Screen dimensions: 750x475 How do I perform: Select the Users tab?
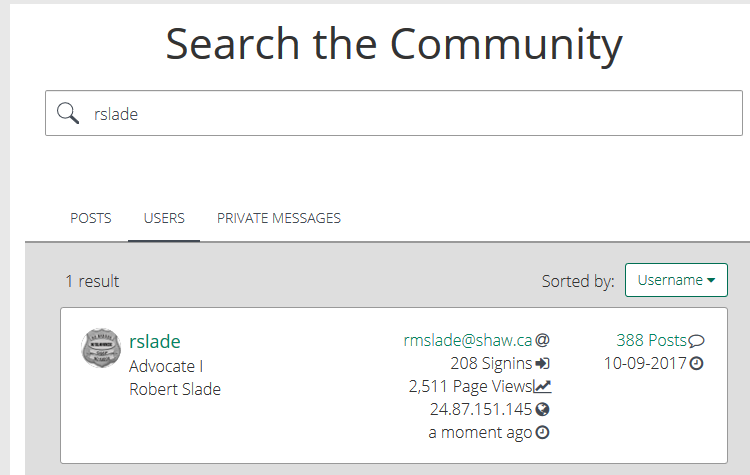pyautogui.click(x=164, y=218)
